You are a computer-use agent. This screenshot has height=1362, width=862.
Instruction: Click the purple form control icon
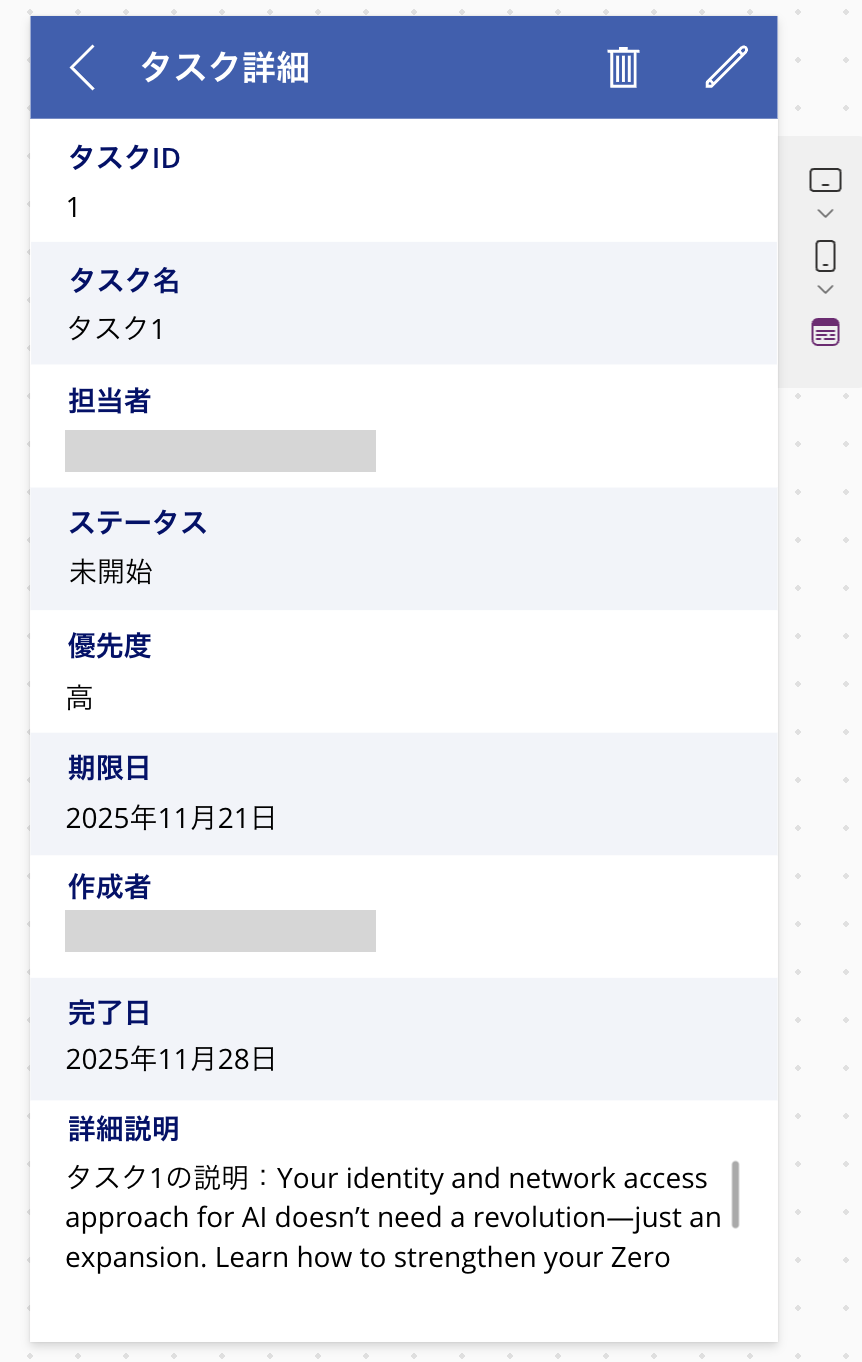pyautogui.click(x=825, y=332)
